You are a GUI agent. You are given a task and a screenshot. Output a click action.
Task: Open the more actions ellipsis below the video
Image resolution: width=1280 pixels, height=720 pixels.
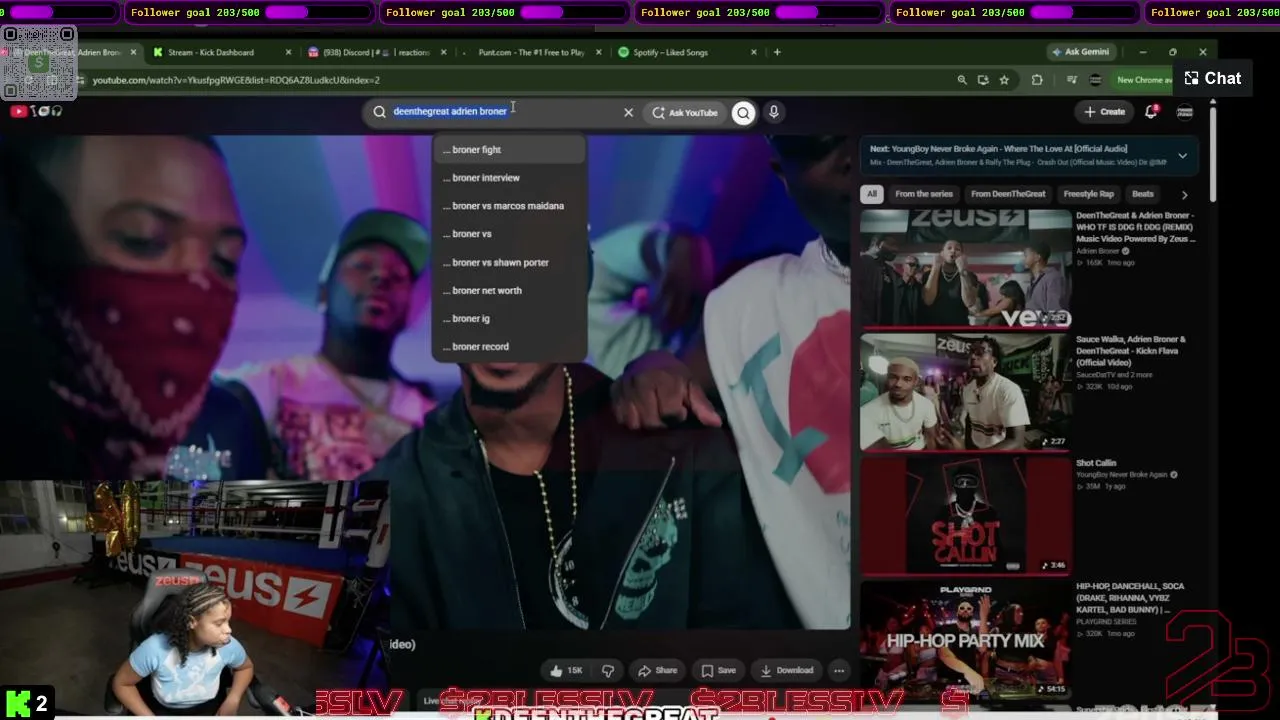839,670
